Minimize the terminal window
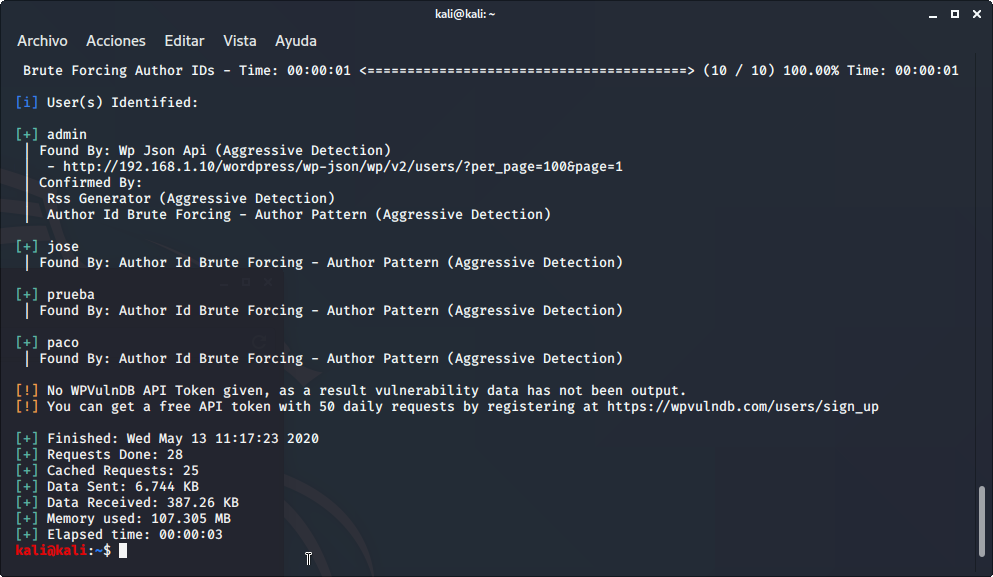This screenshot has width=993, height=577. pyautogui.click(x=934, y=13)
